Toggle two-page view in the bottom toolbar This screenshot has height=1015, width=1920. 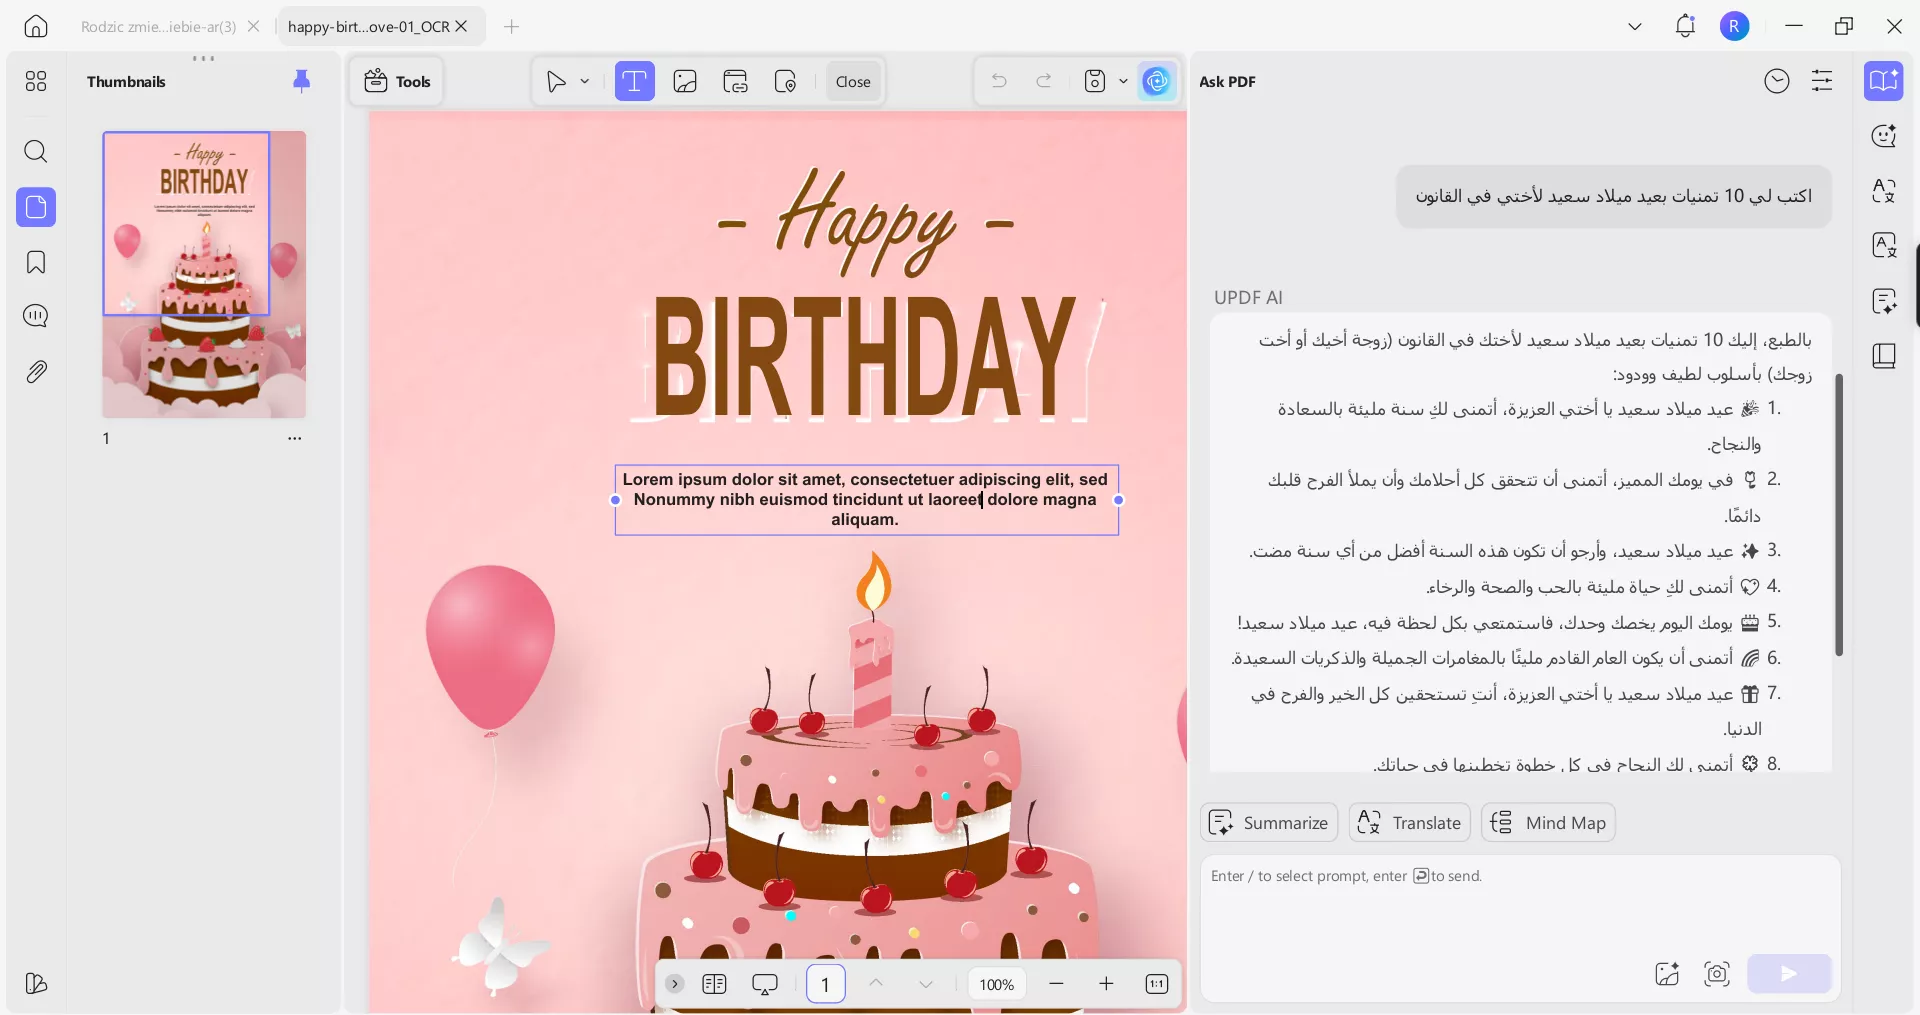coord(714,984)
